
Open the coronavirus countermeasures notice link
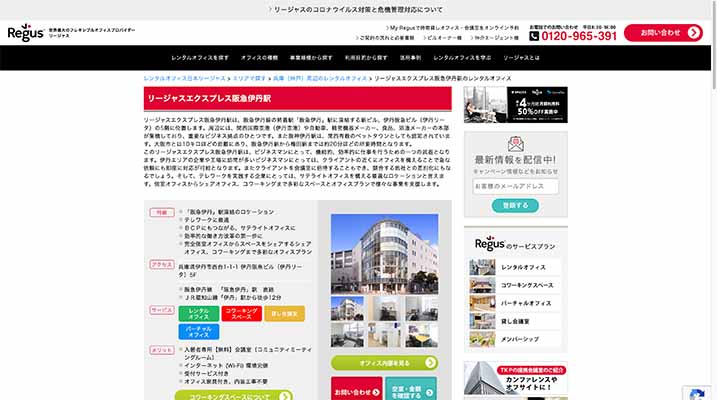coord(355,10)
